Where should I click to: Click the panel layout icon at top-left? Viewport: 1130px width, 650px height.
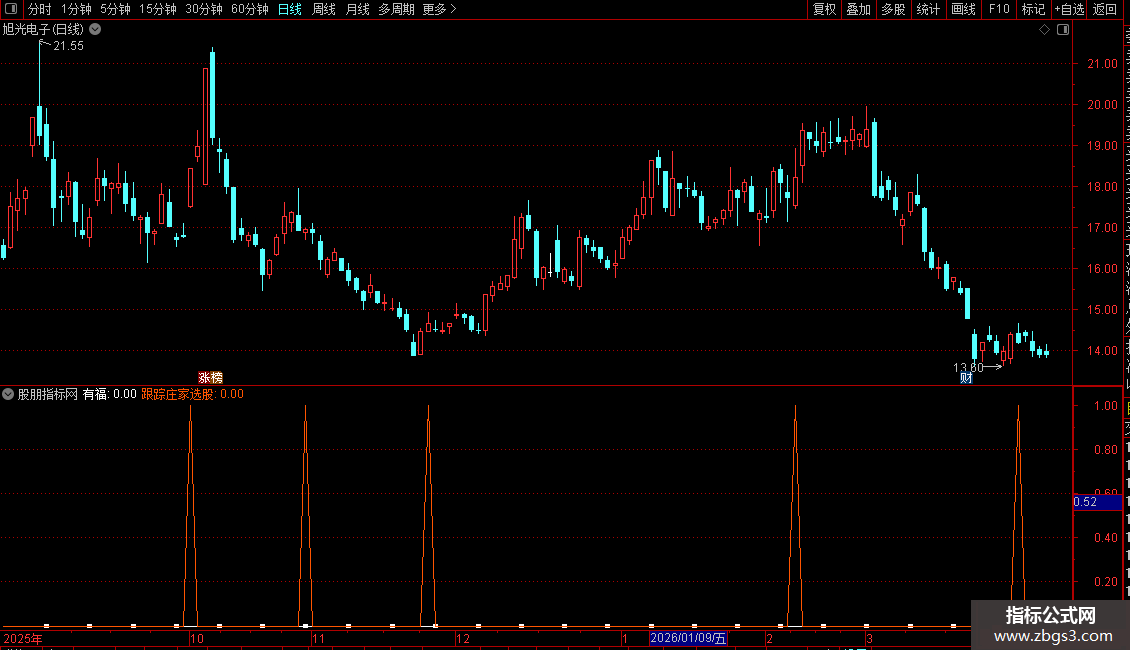tap(11, 9)
